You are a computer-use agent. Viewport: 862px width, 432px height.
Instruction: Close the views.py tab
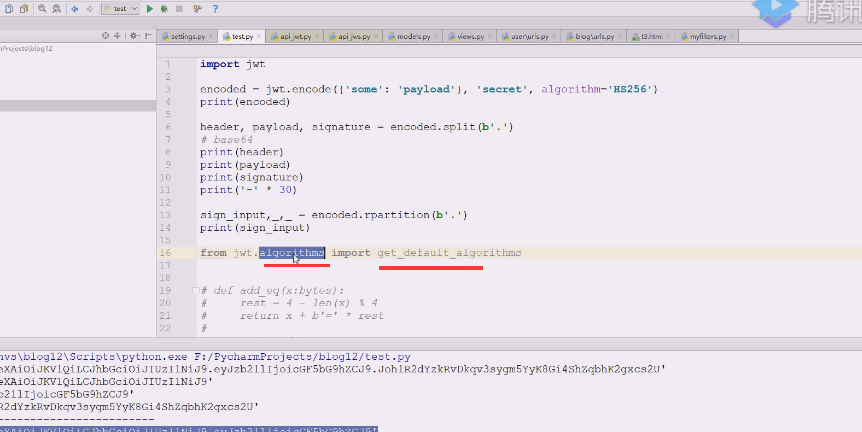pos(490,36)
